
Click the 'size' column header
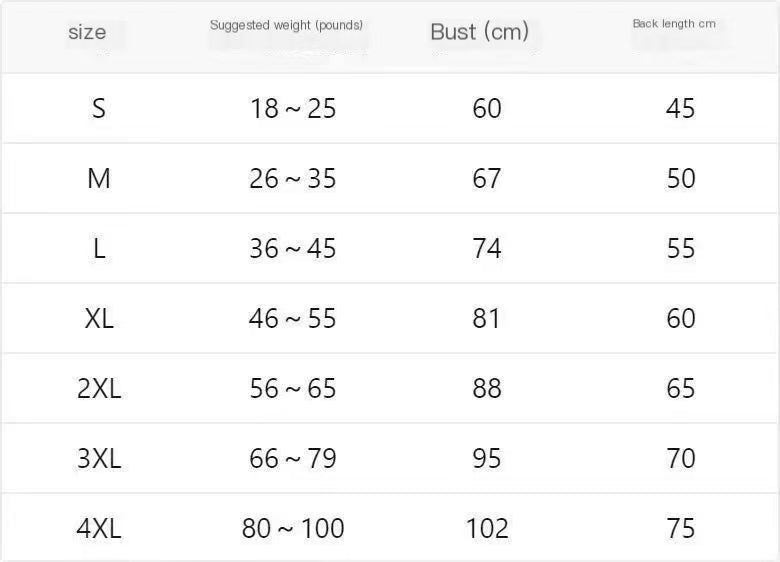(87, 32)
